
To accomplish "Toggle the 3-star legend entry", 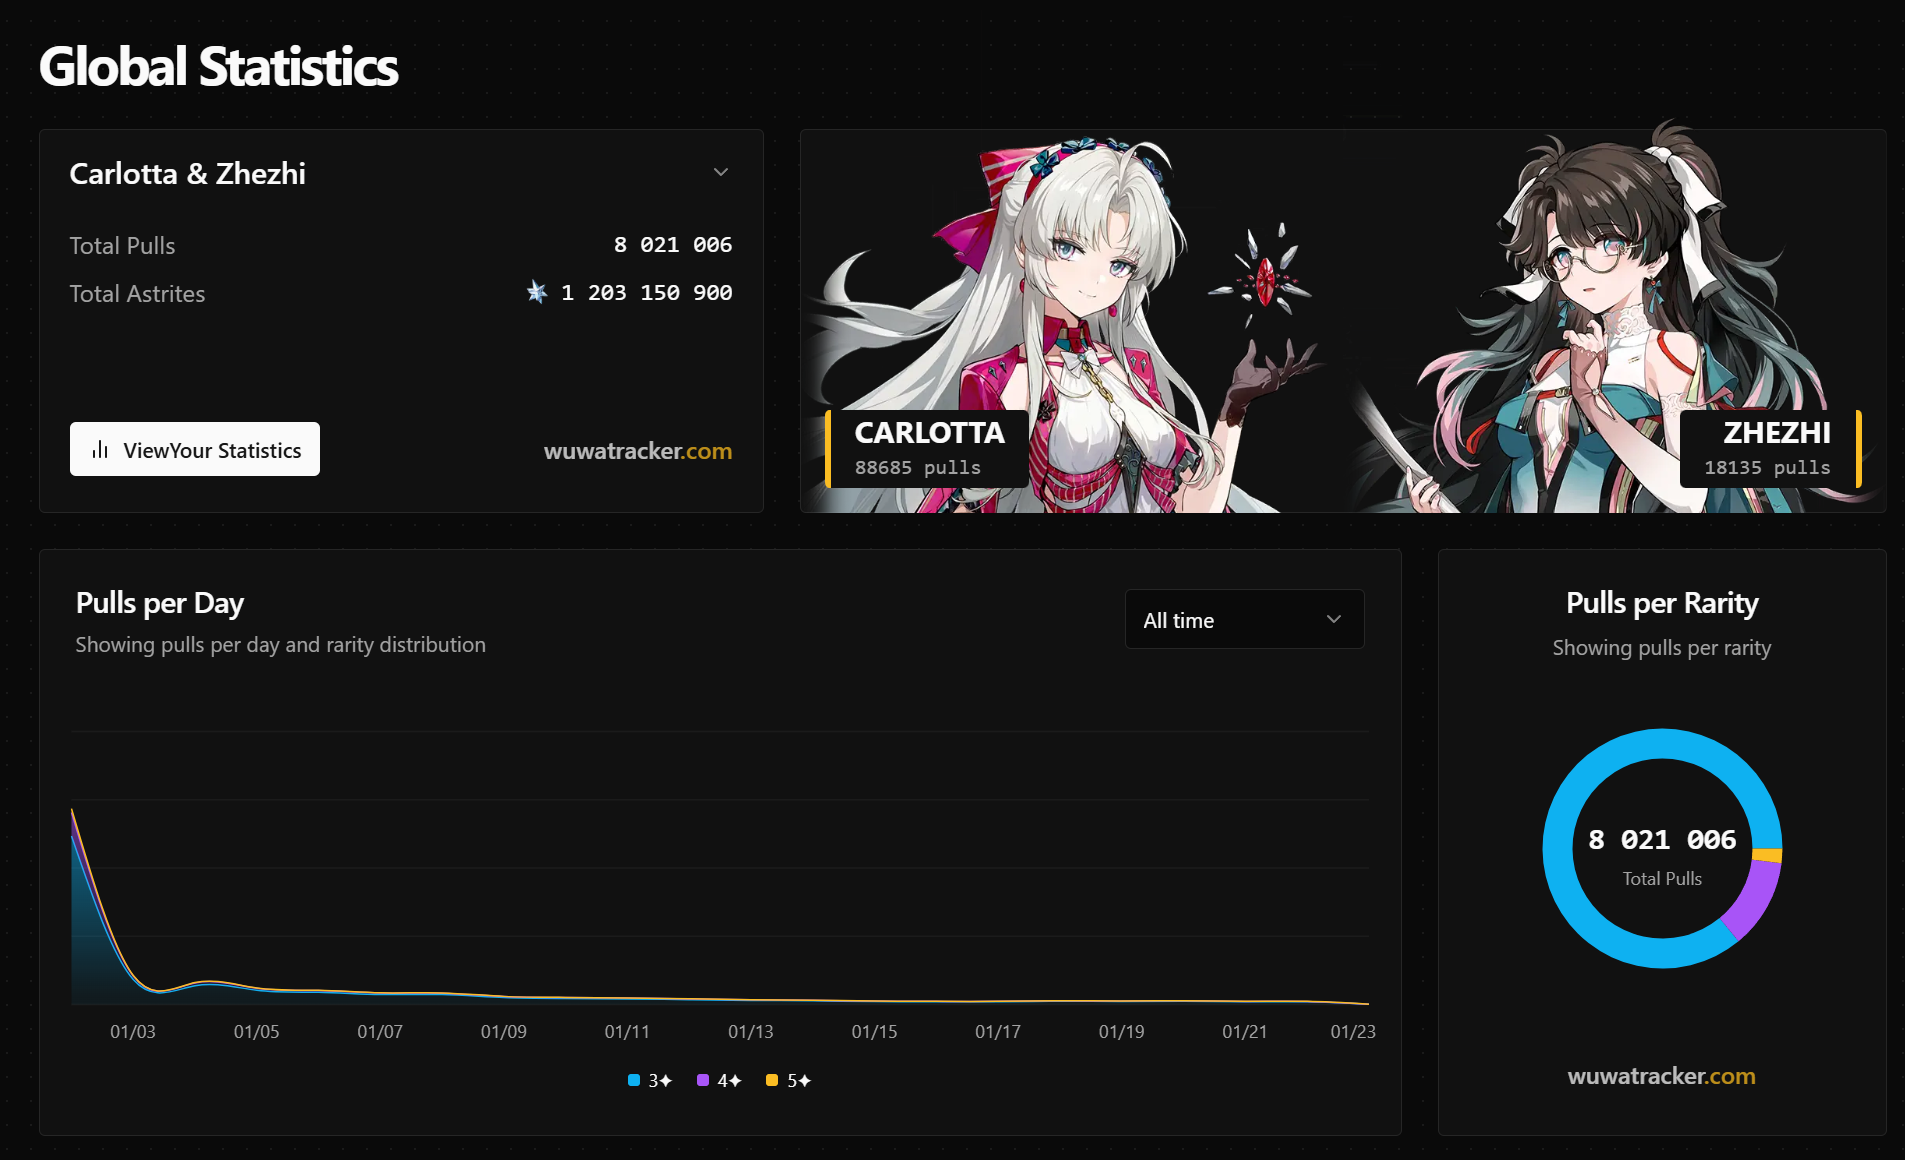I will 650,1080.
